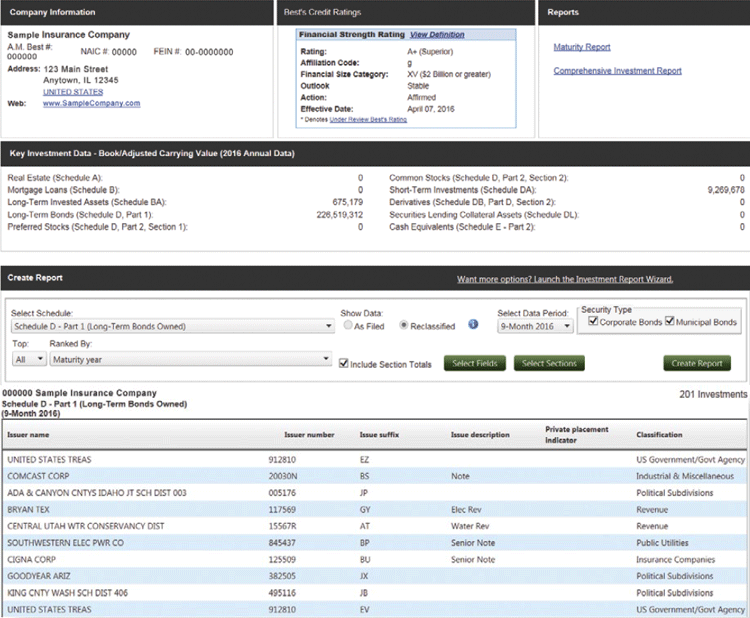Launch the Investment Report Wizard link
This screenshot has width=750, height=618.
(564, 279)
